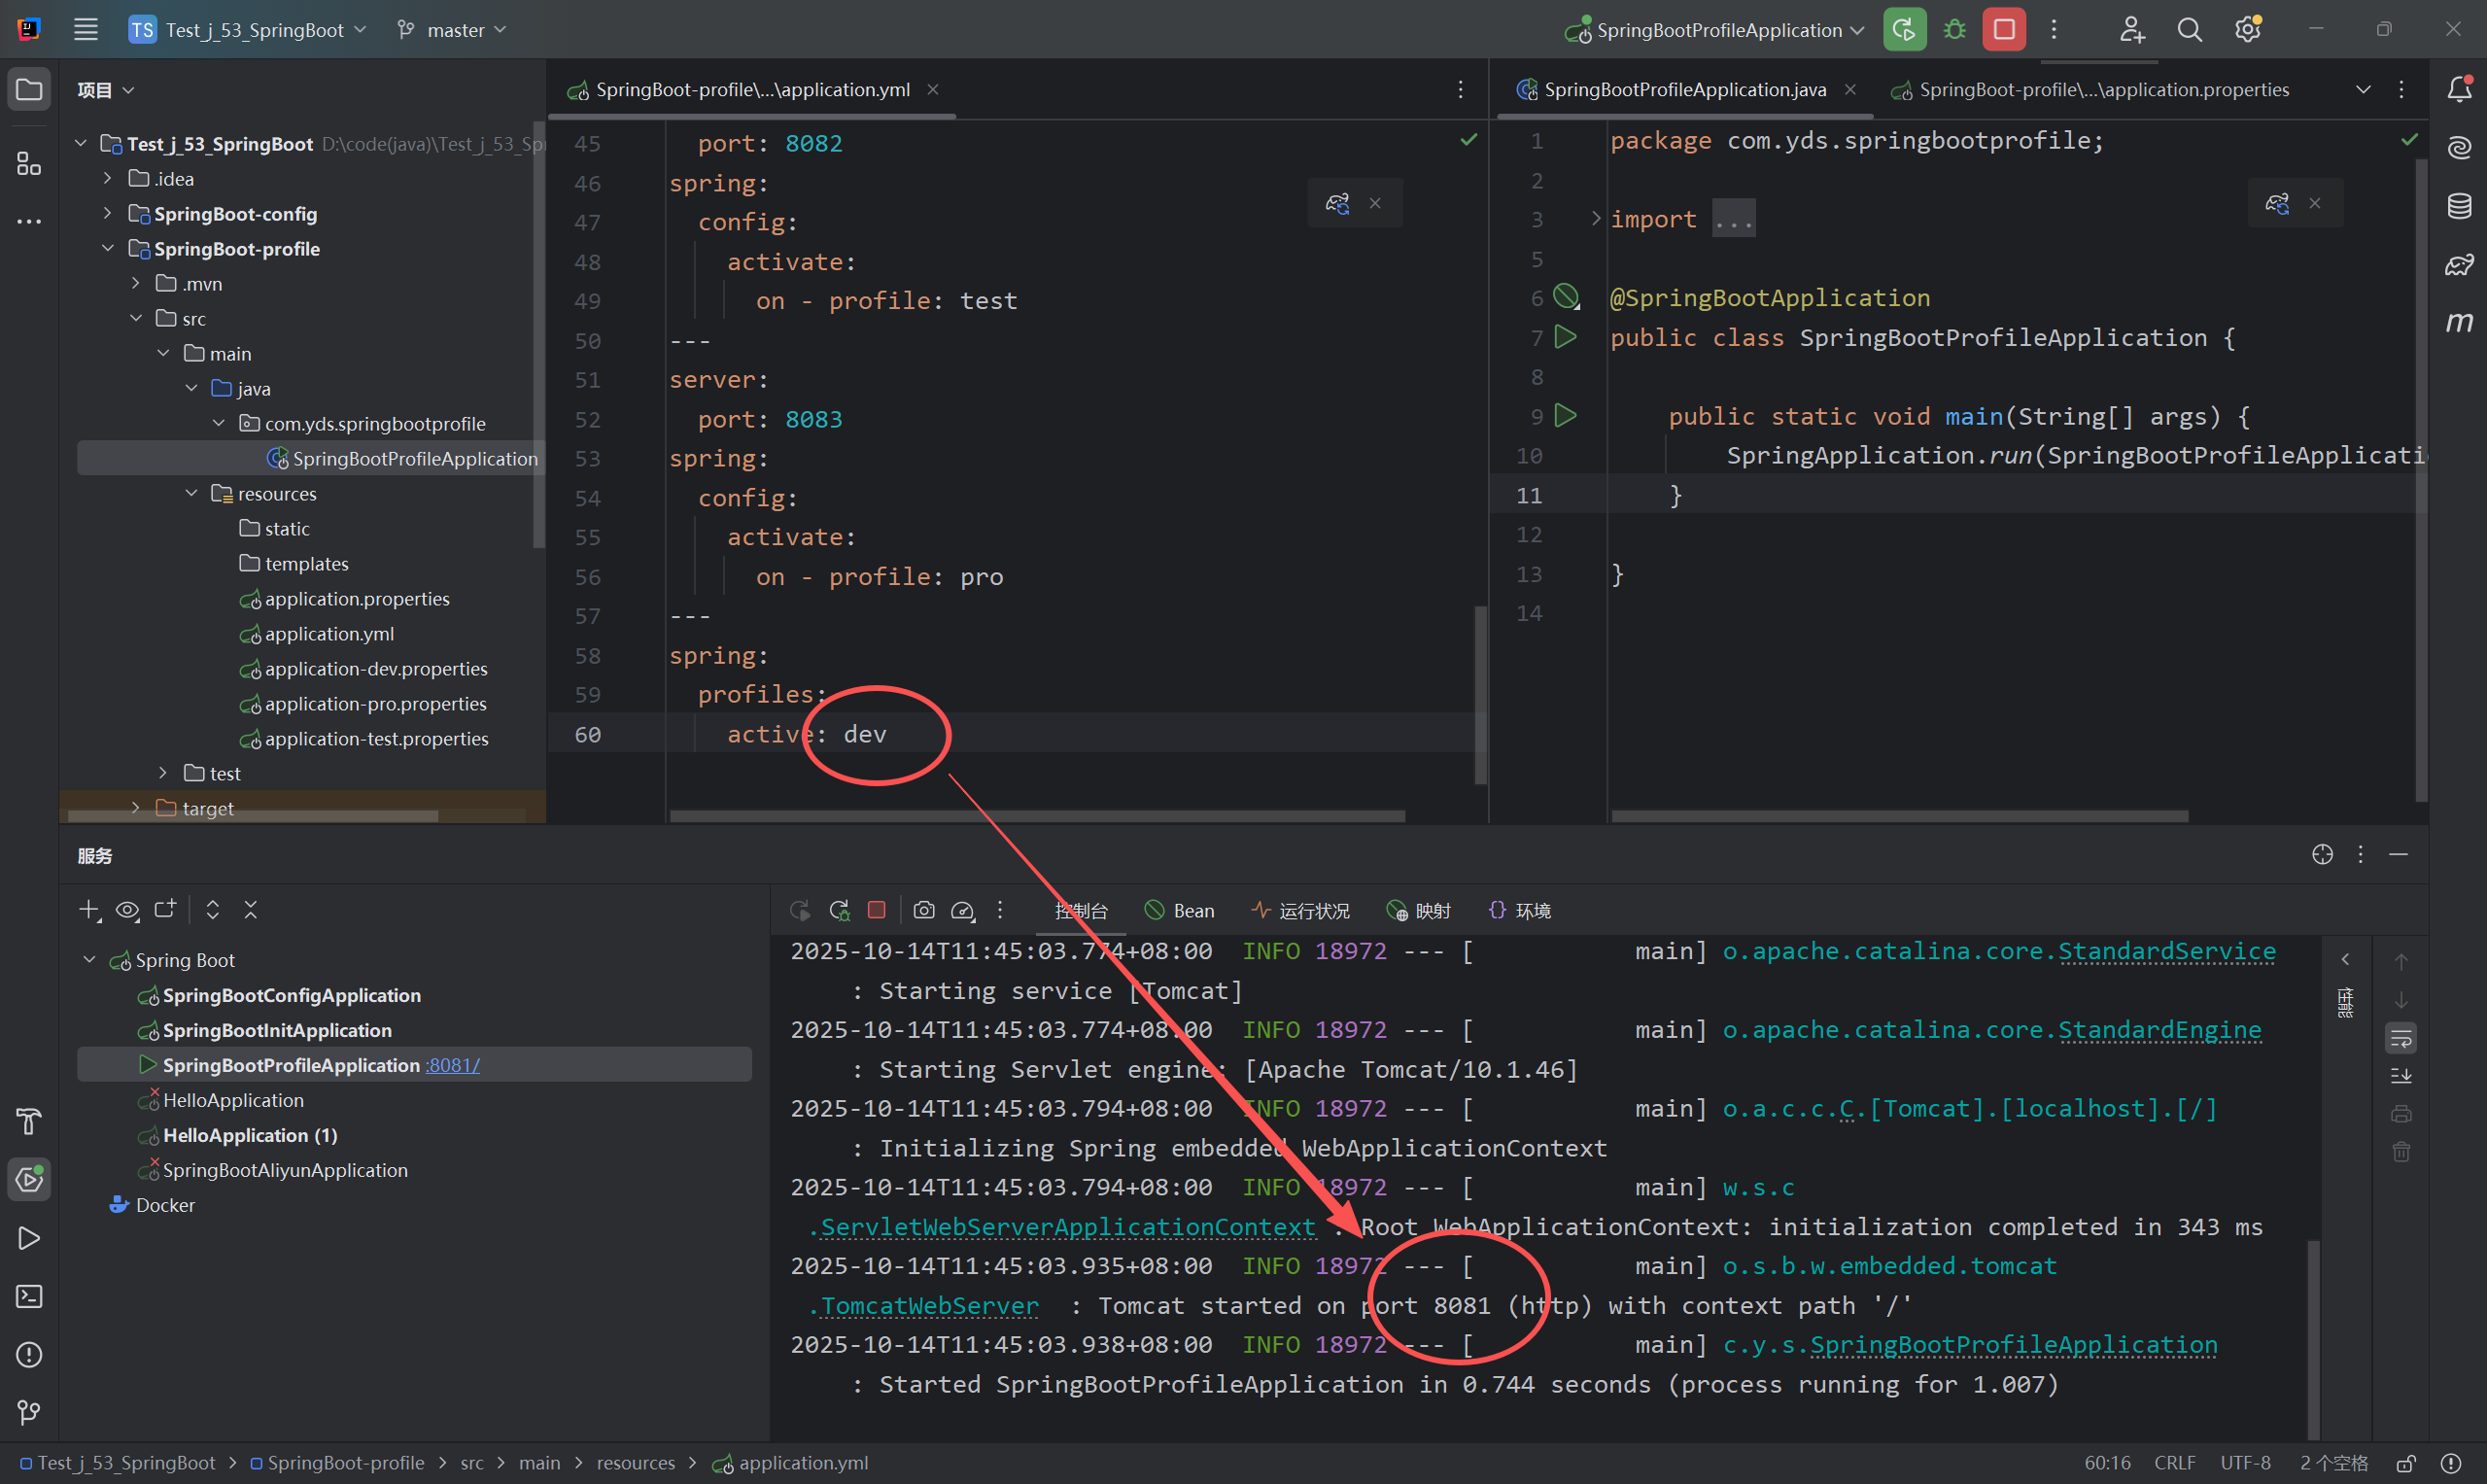Open the 运行状况 health tab

[1300, 911]
